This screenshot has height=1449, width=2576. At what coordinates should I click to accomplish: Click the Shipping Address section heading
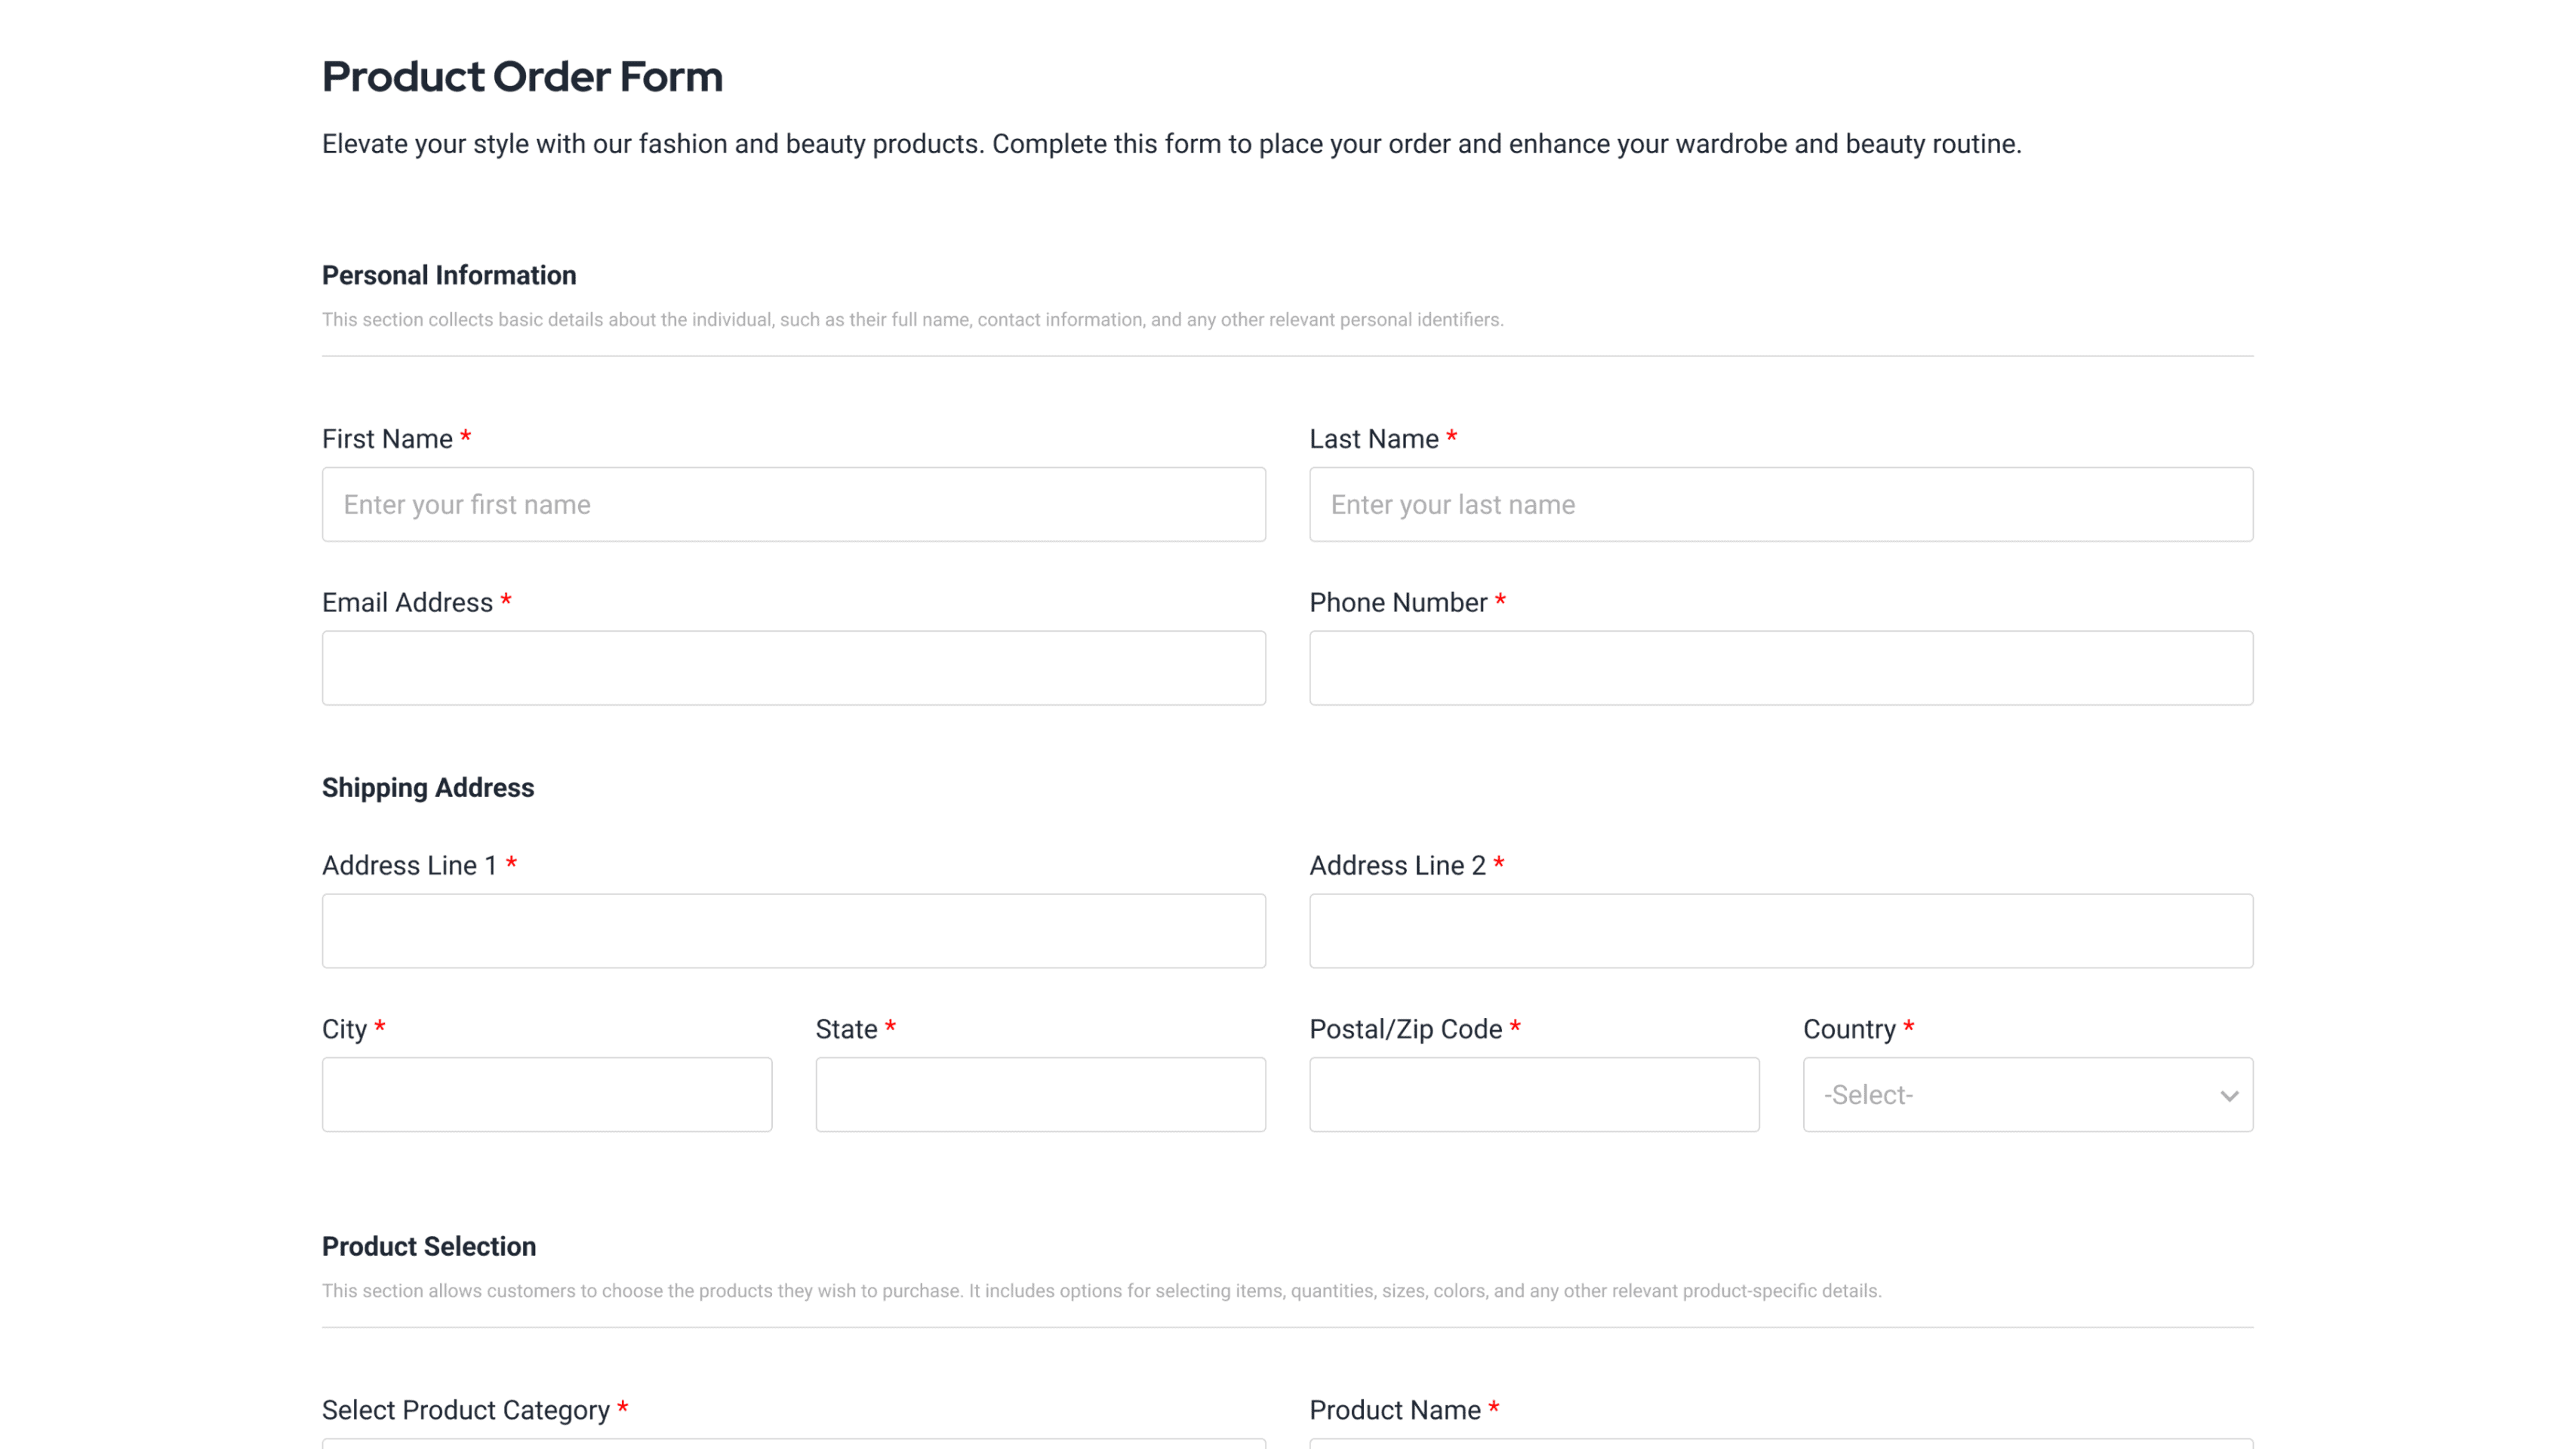(428, 788)
